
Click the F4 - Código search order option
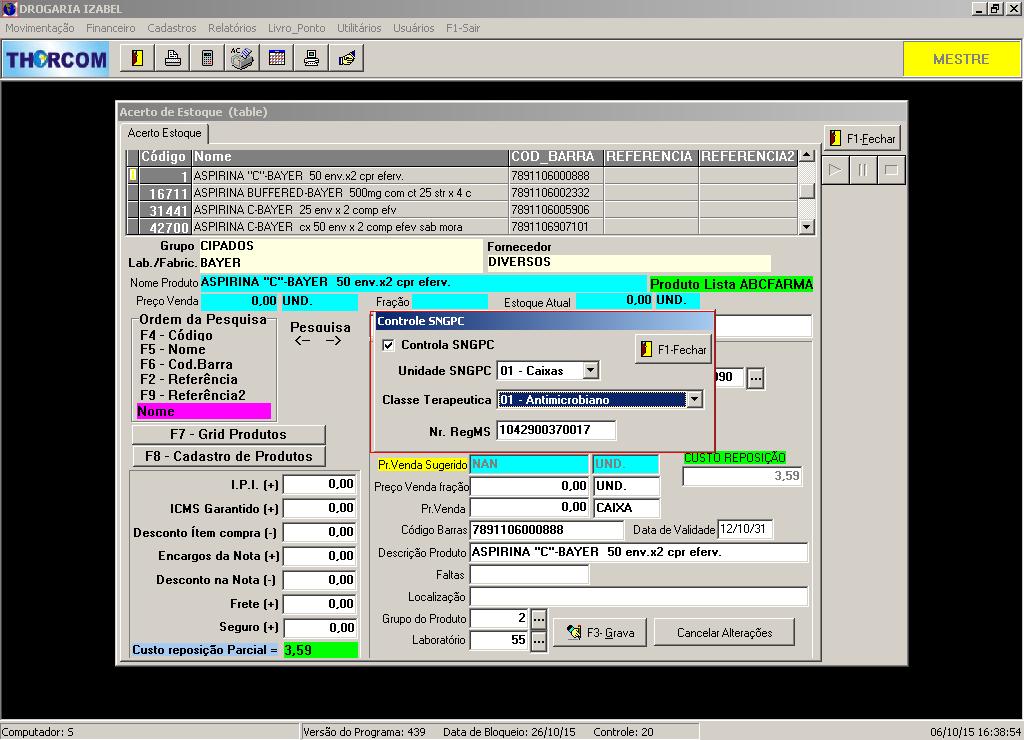176,335
